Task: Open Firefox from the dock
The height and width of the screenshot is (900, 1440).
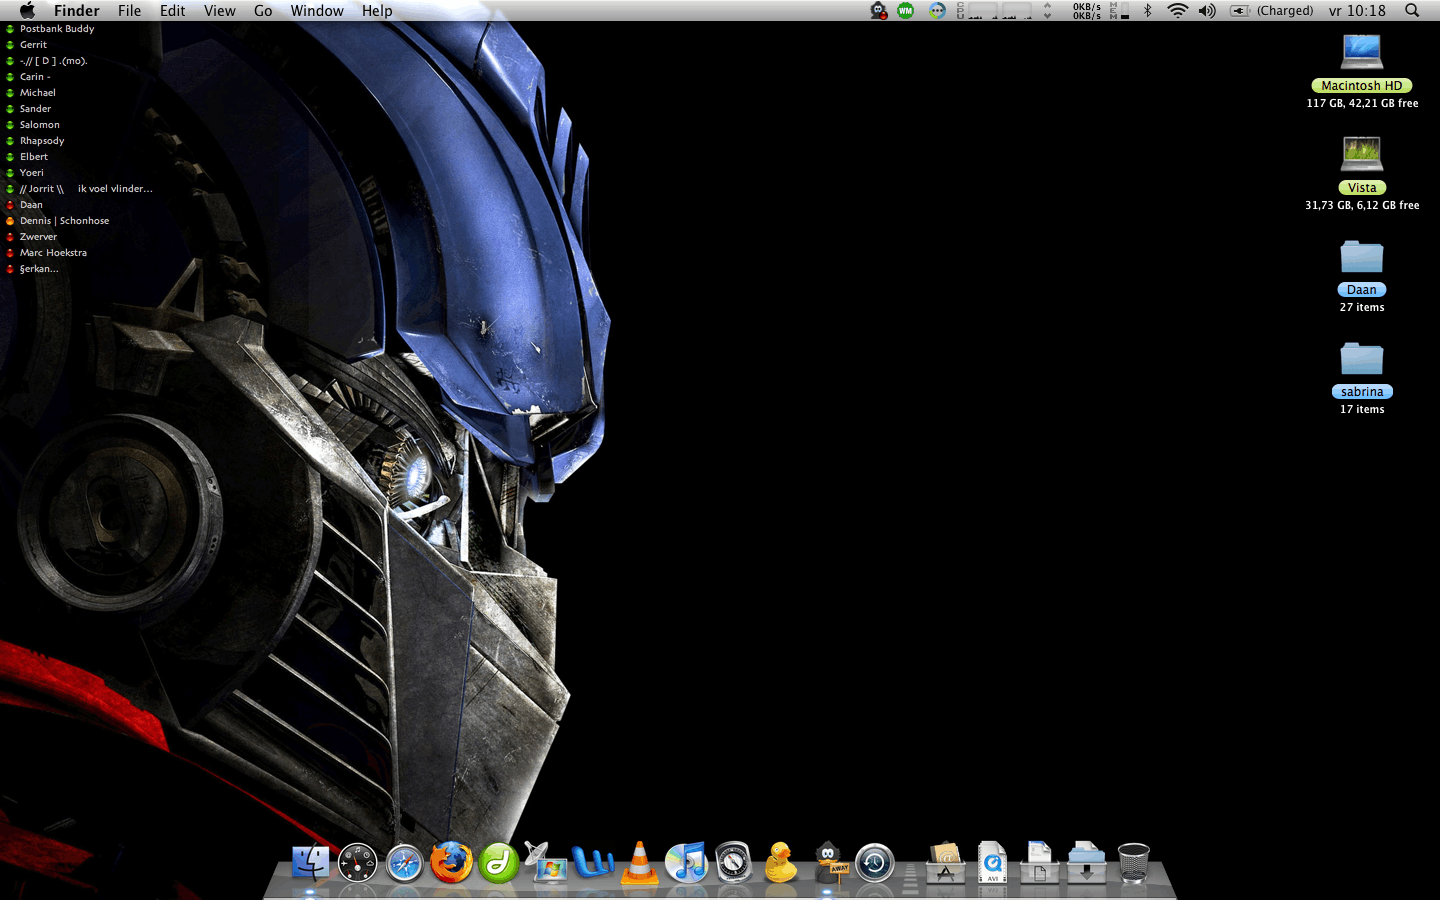Action: 451,862
